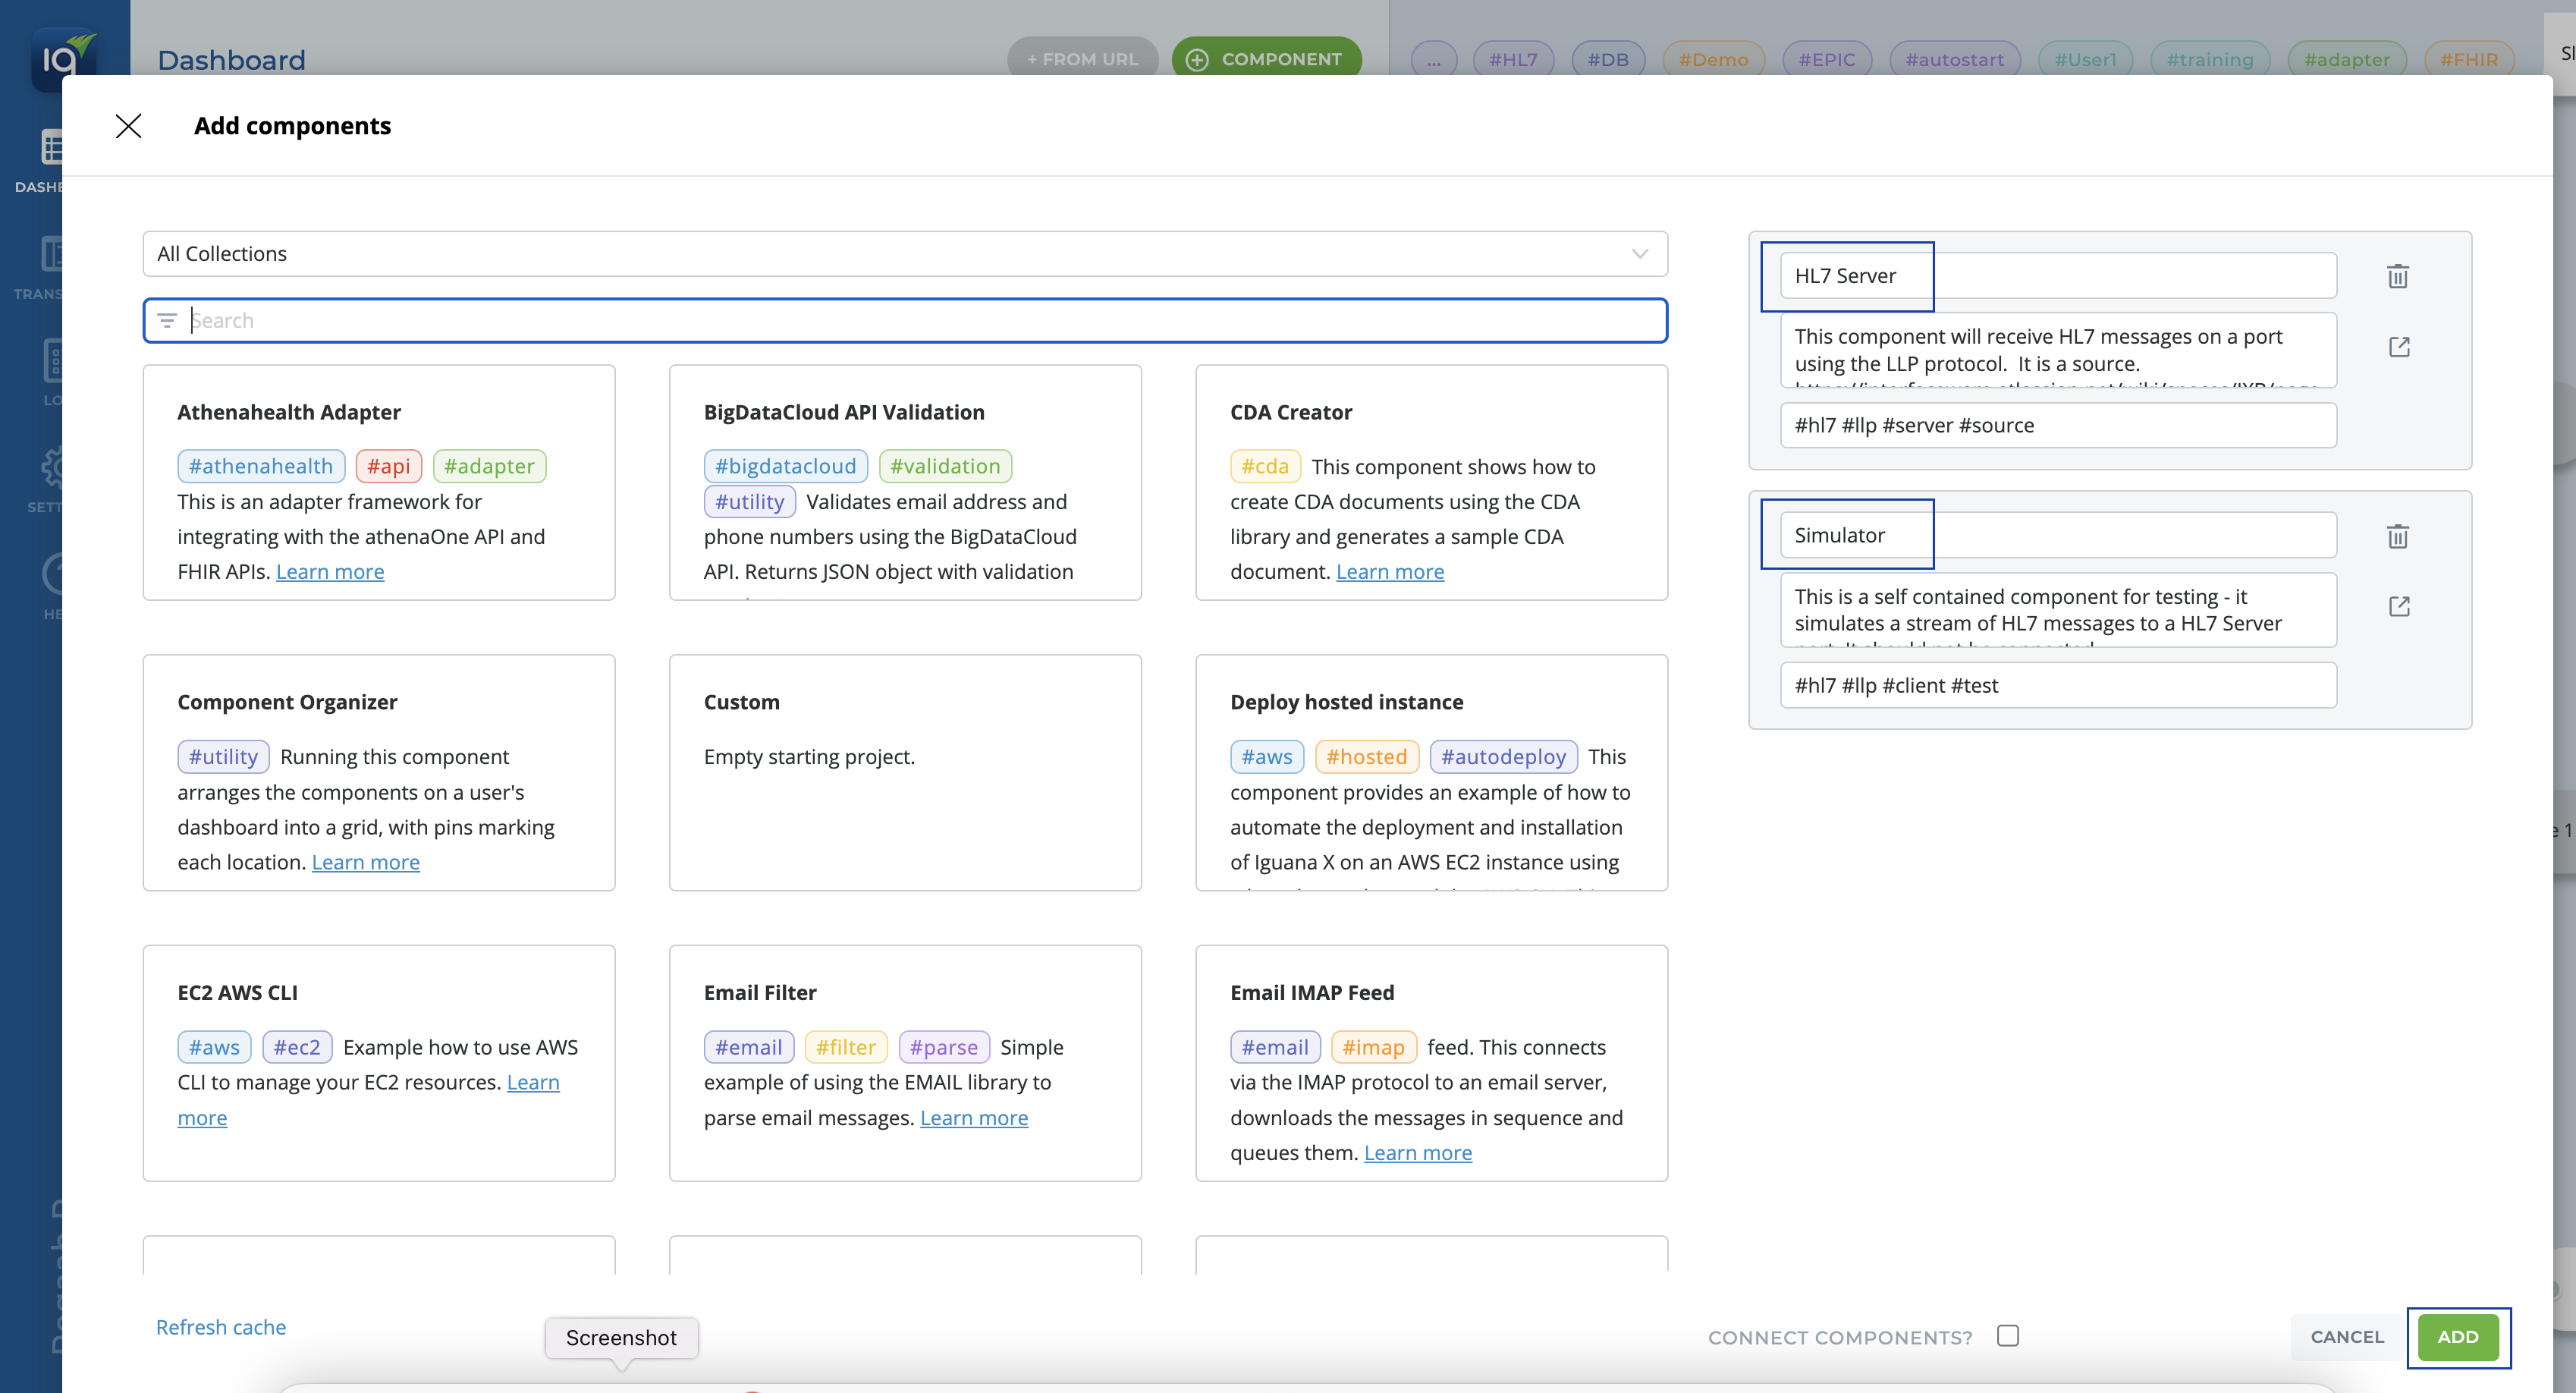Click the #parse tag

944,1047
